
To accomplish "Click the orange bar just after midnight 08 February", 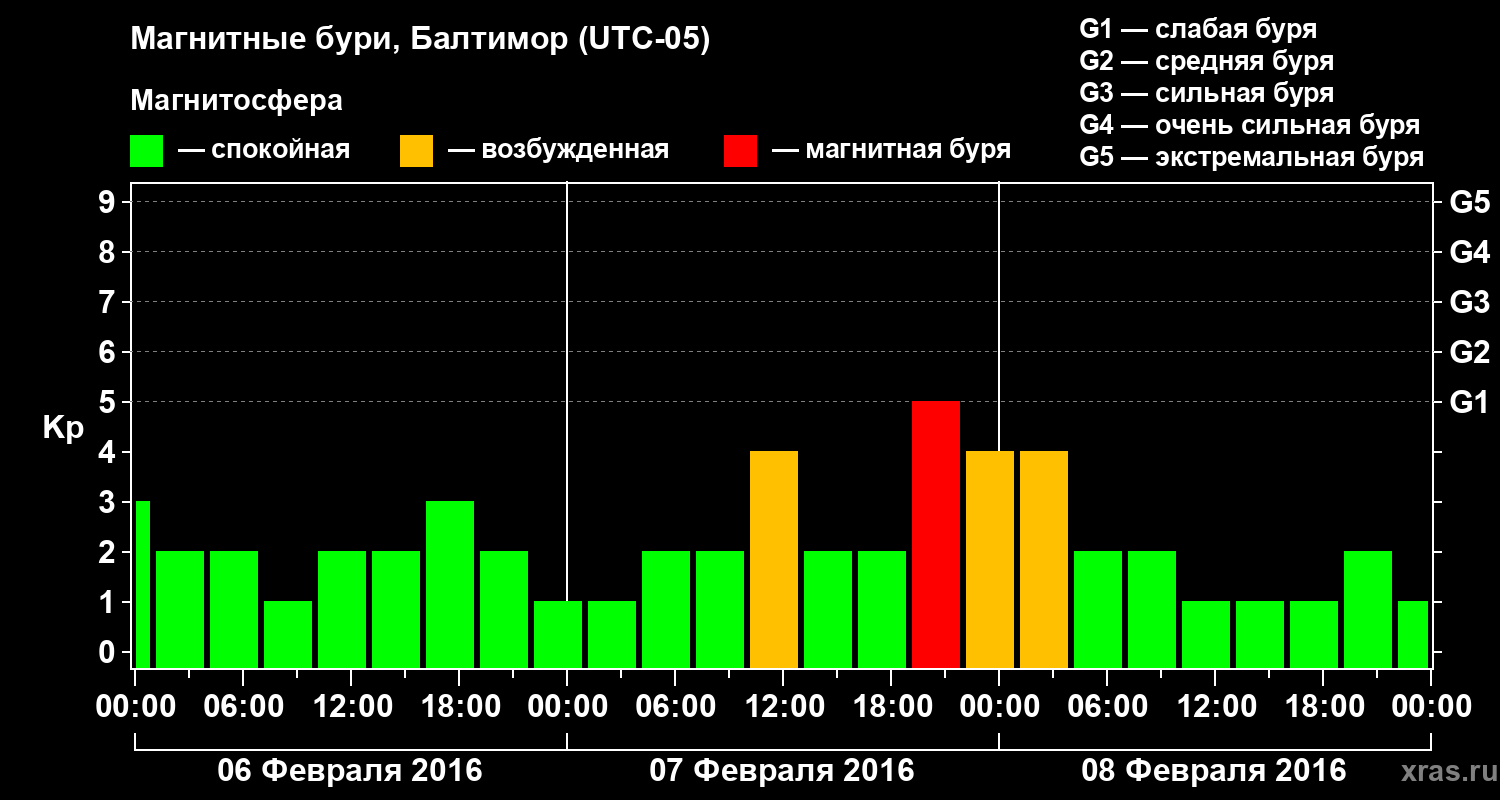I will pos(1044,559).
